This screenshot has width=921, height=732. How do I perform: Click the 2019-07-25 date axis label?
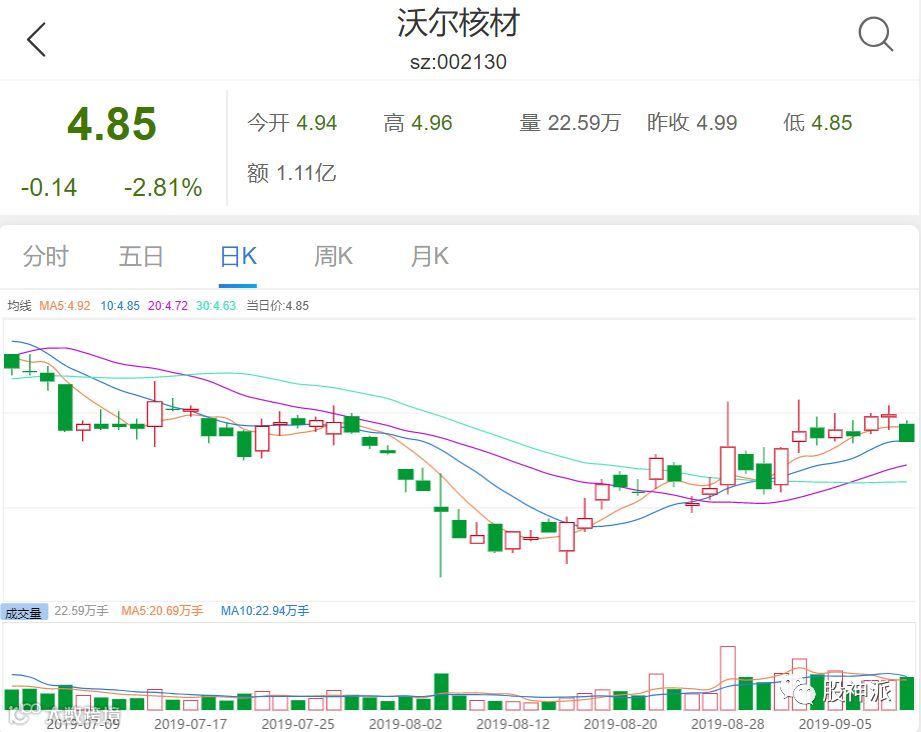[298, 724]
